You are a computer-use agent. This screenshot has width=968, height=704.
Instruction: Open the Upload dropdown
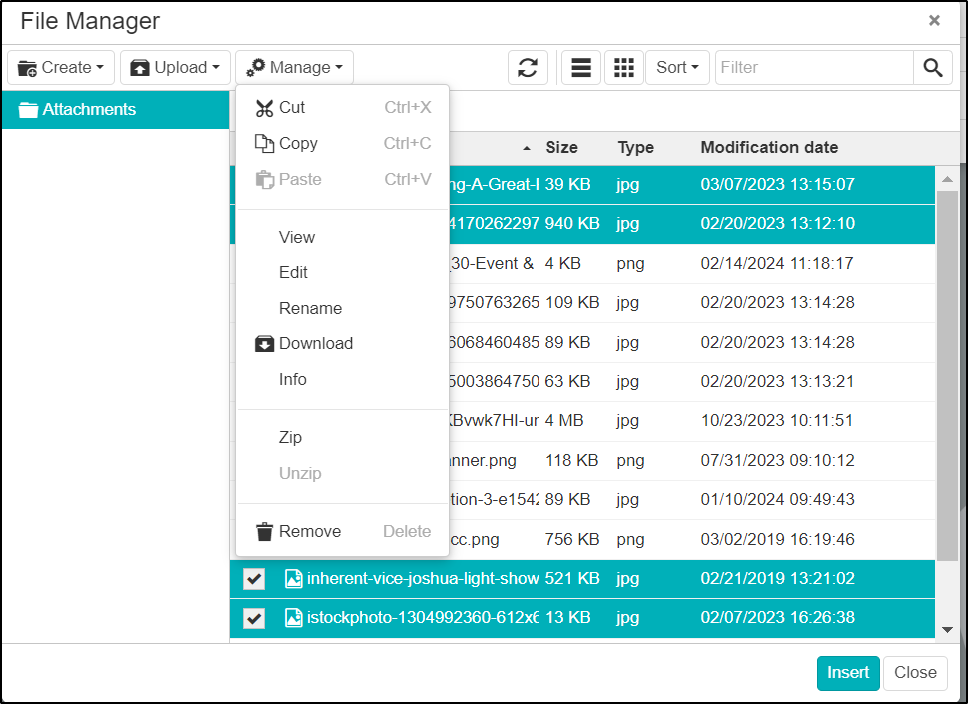[175, 67]
